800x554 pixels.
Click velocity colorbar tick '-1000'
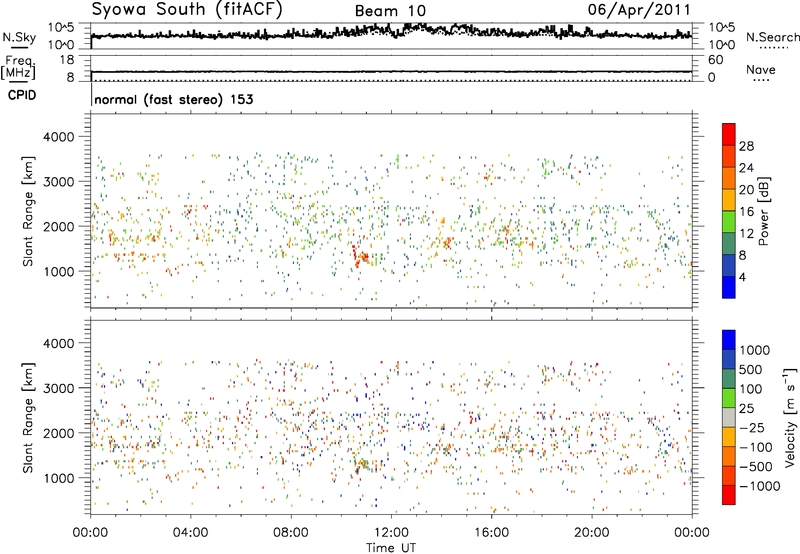pyautogui.click(x=760, y=486)
